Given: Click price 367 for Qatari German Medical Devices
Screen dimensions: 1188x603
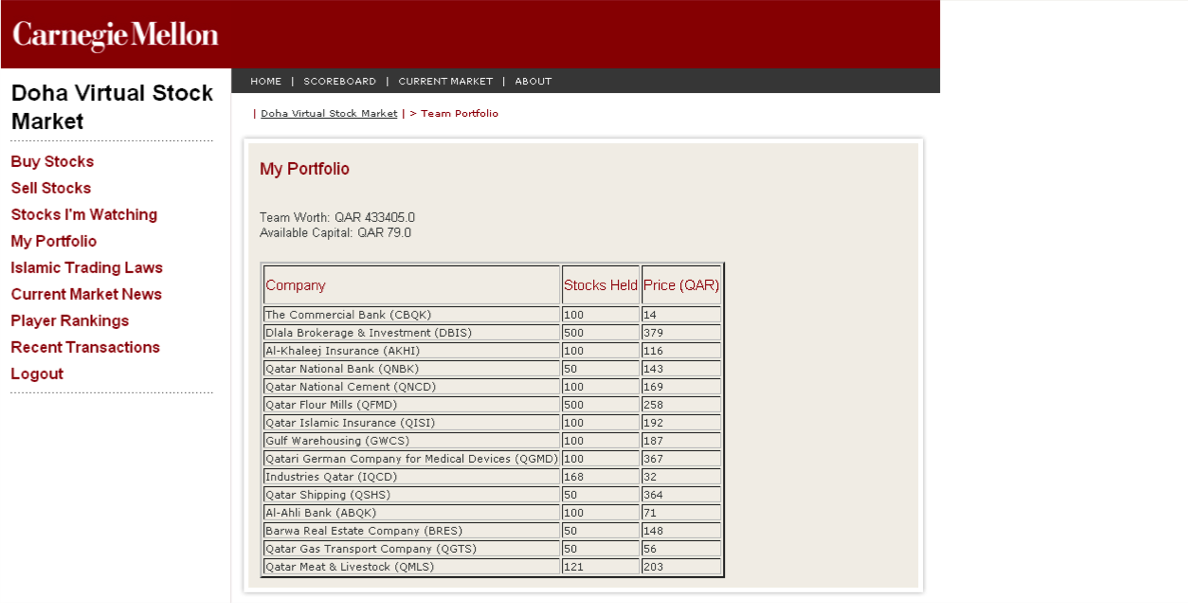Looking at the screenshot, I should [681, 458].
